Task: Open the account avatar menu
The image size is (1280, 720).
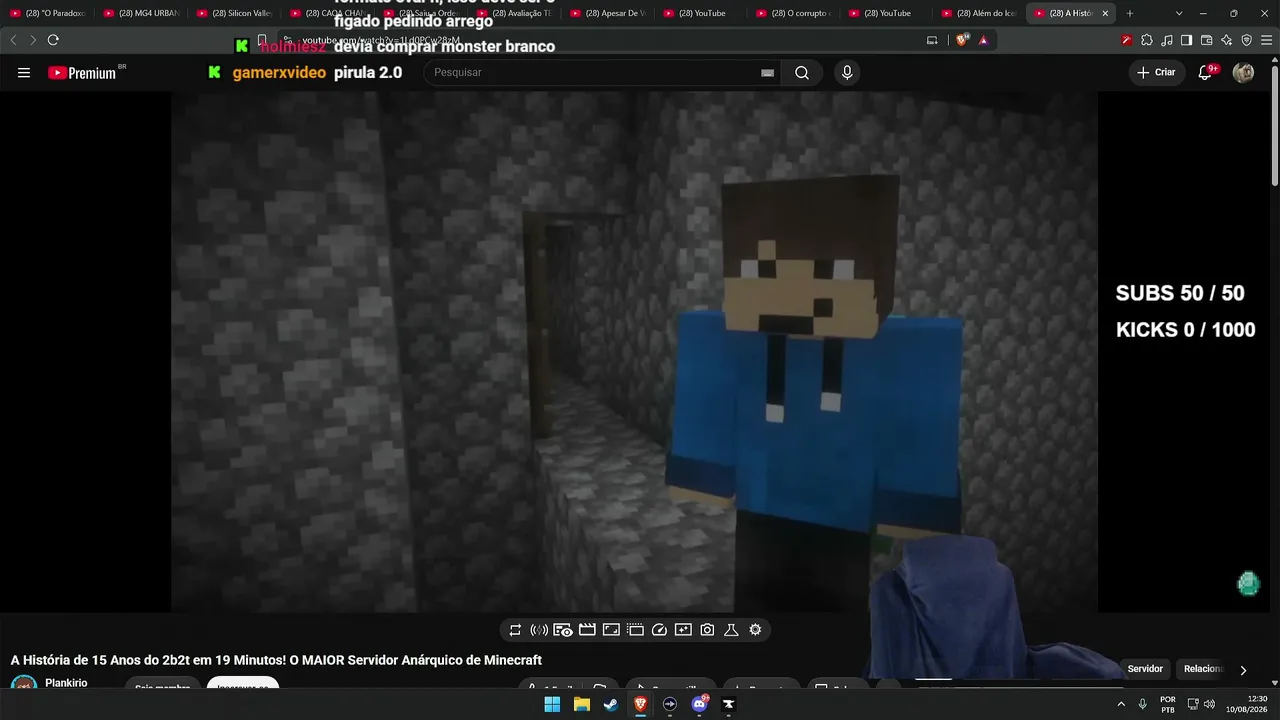Action: click(1243, 73)
